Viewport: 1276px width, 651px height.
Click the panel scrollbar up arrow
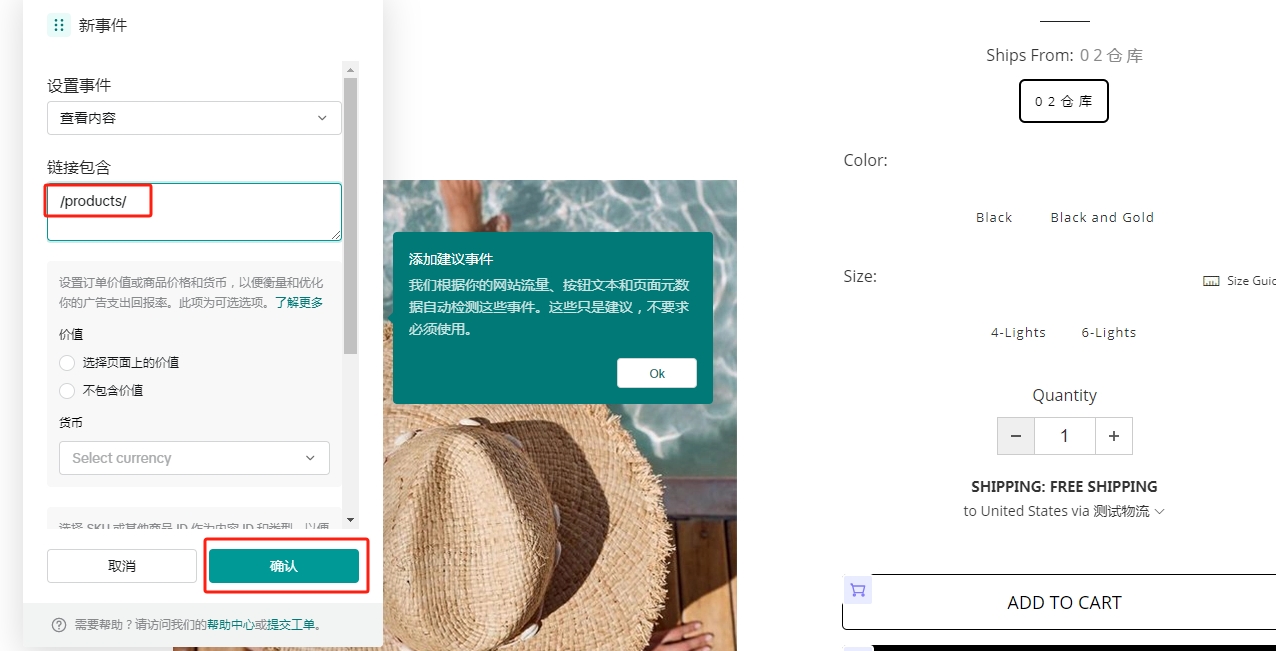(350, 70)
